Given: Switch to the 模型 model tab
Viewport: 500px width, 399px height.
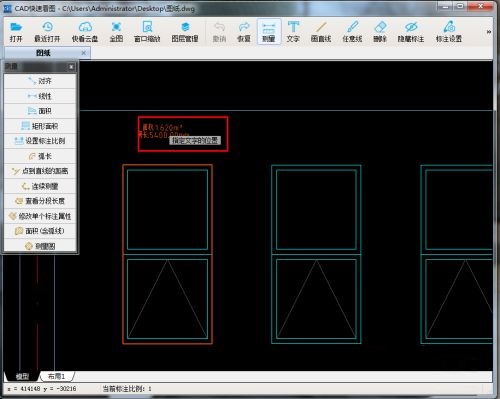Looking at the screenshot, I should (x=22, y=376).
